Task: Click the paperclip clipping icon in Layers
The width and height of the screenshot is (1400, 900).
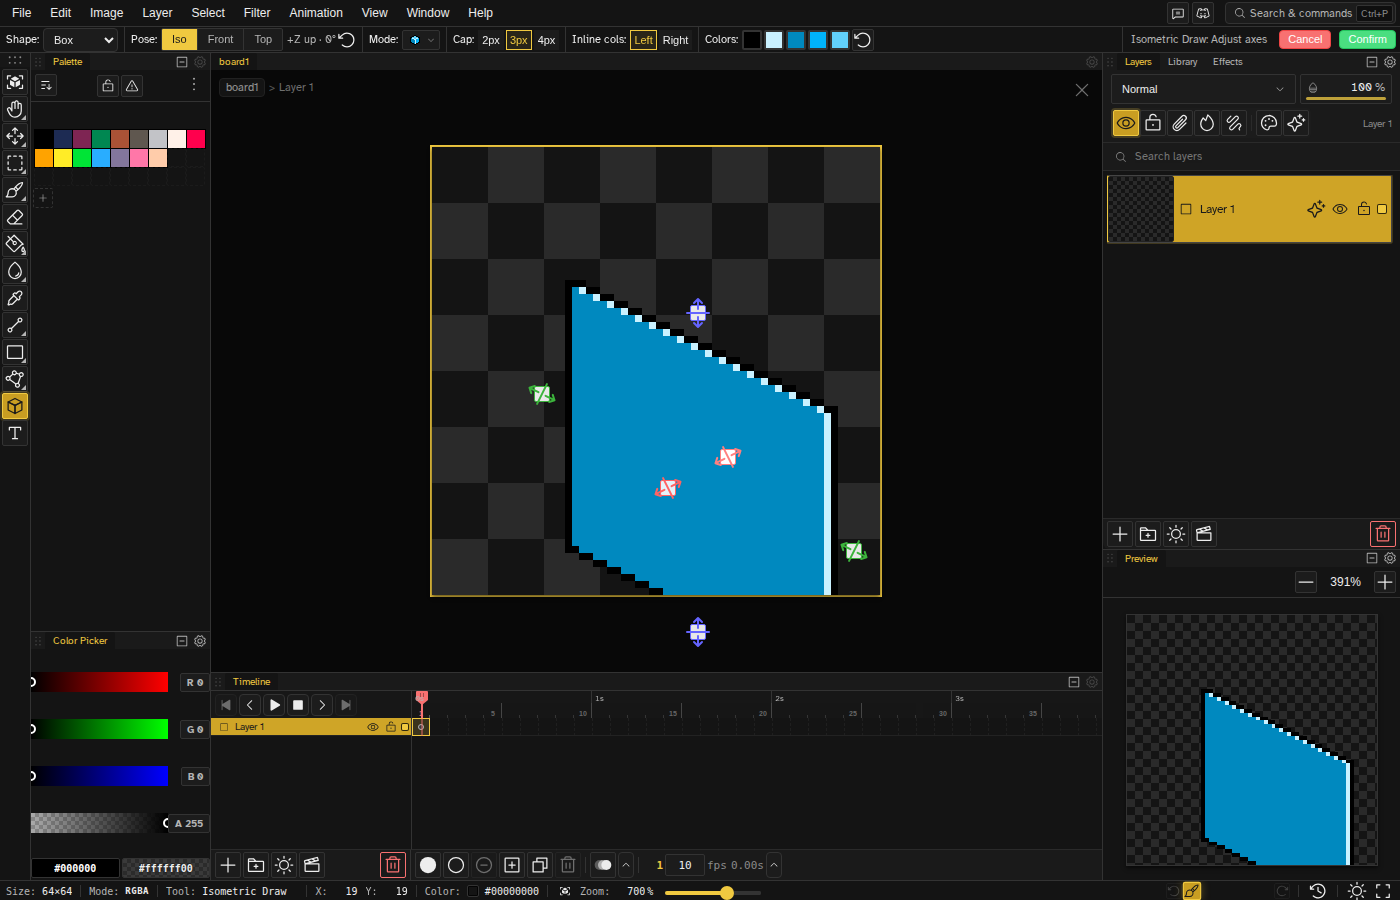Action: (x=1180, y=123)
